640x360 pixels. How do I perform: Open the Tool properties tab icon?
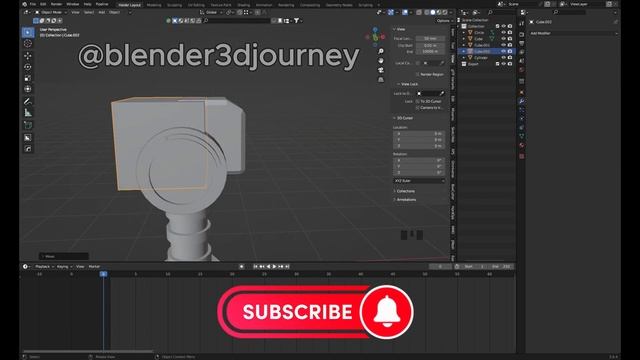(x=522, y=24)
